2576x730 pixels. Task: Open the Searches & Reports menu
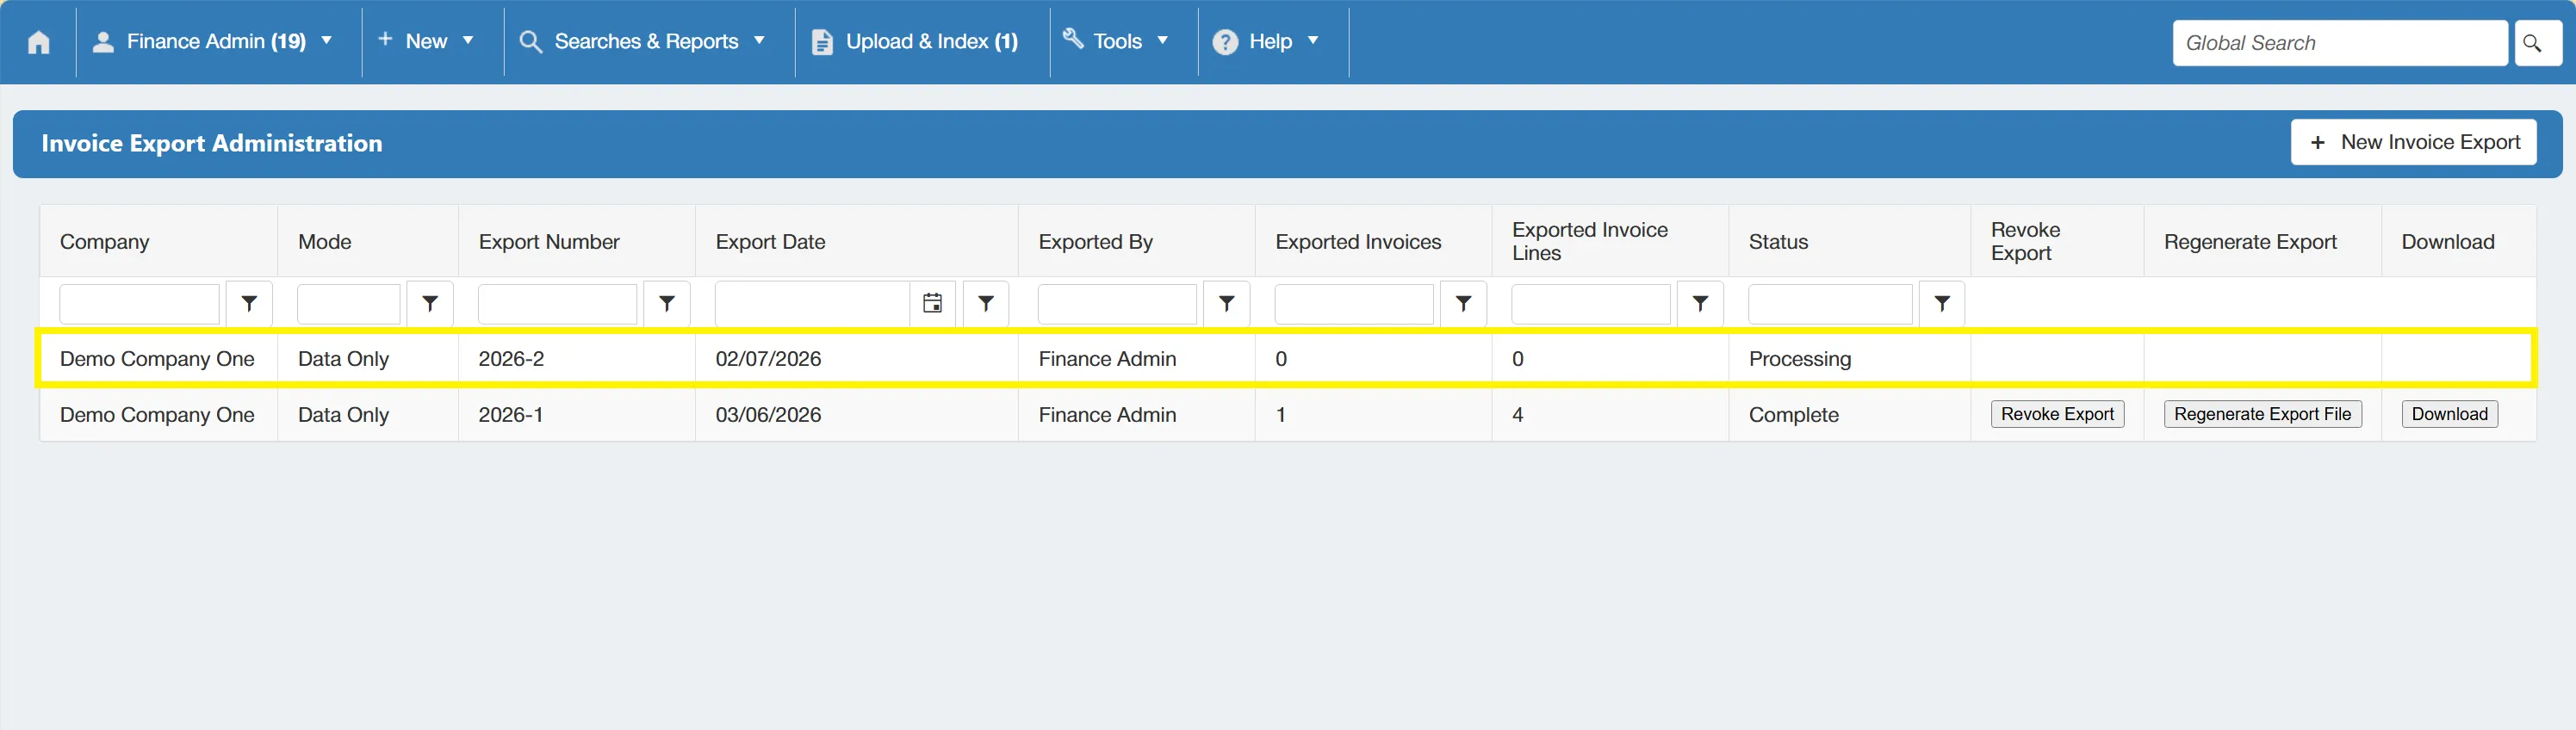coord(644,42)
